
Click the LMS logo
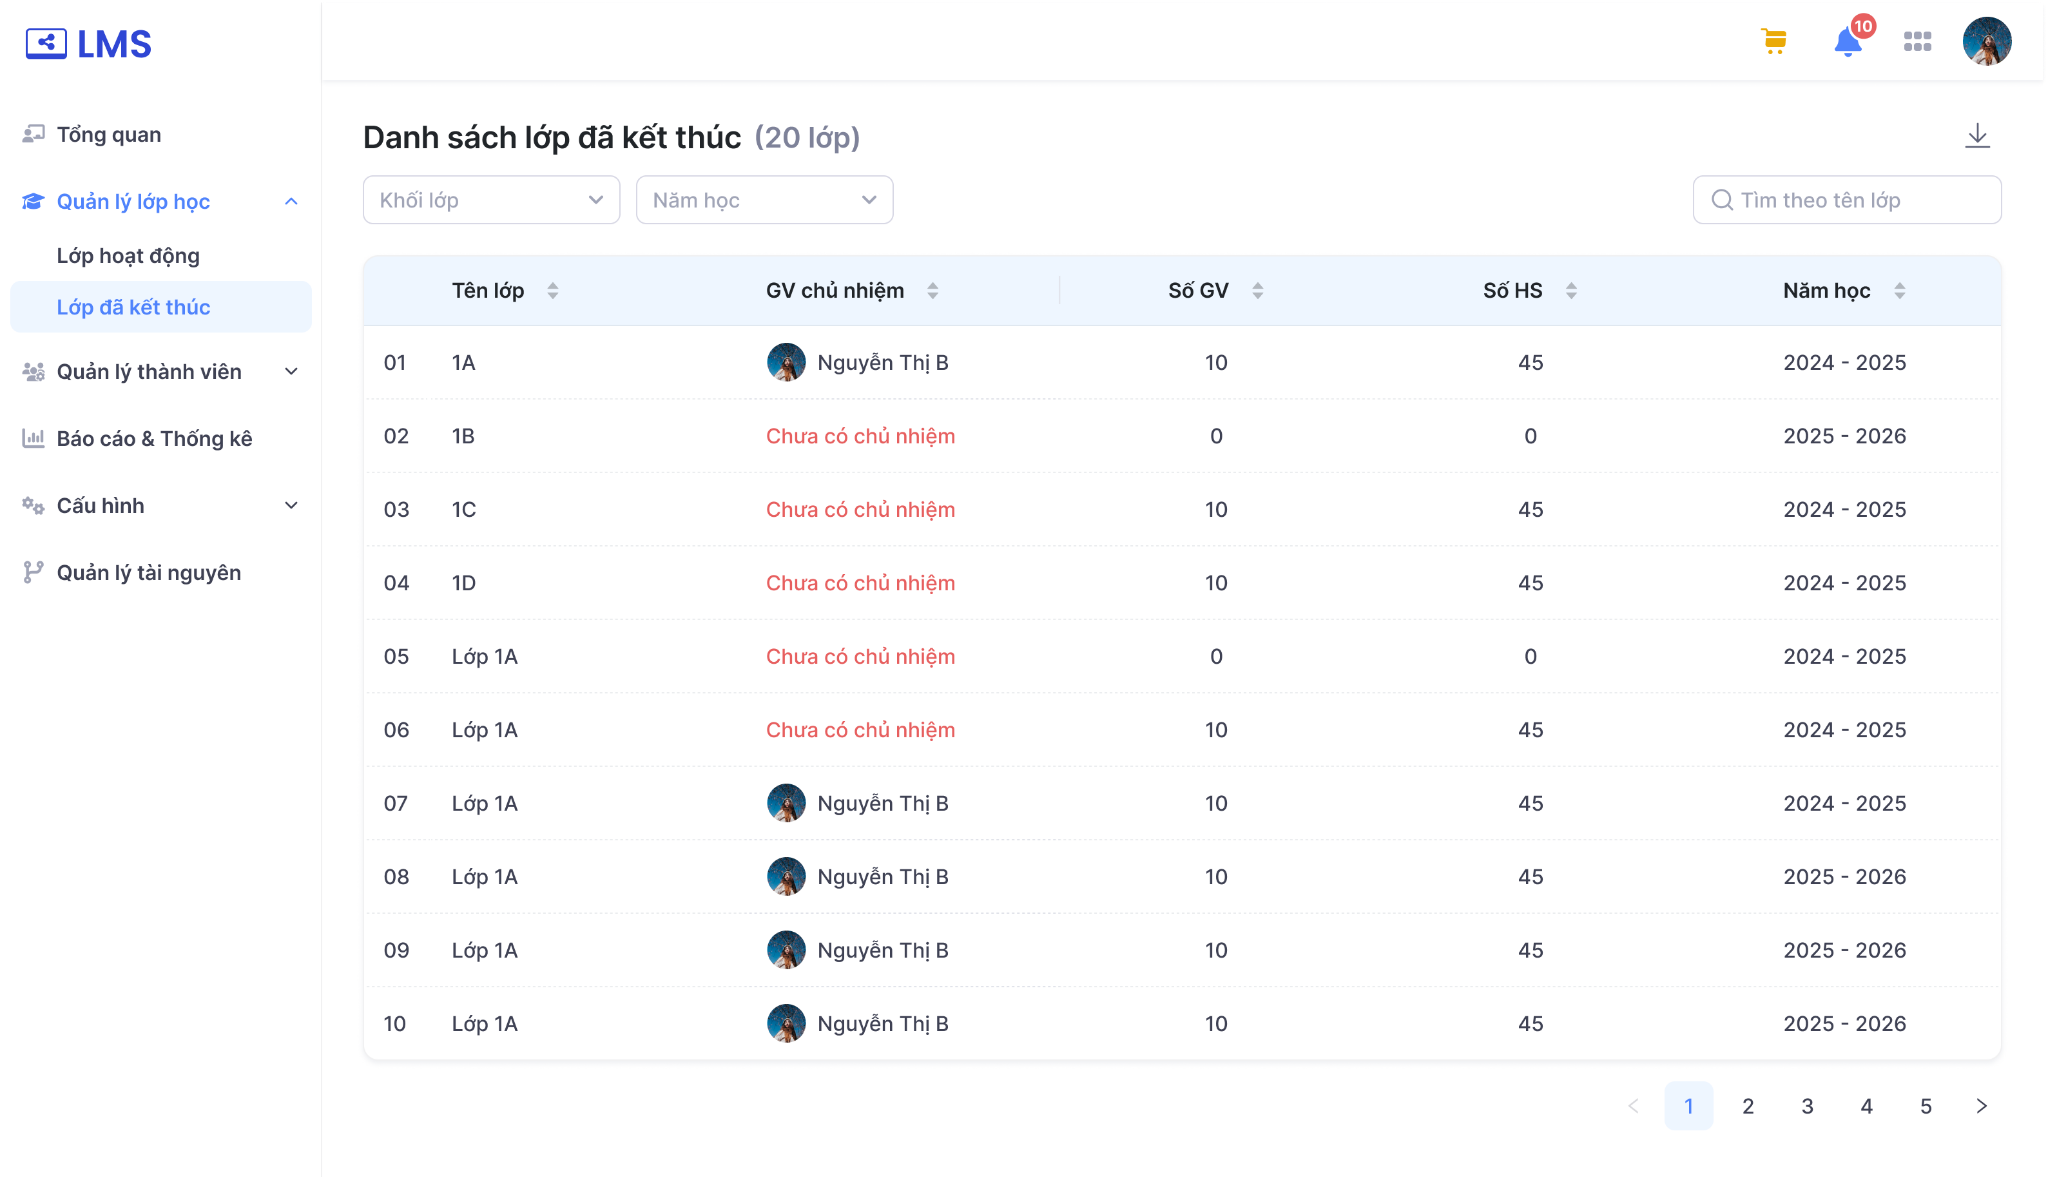pos(89,44)
